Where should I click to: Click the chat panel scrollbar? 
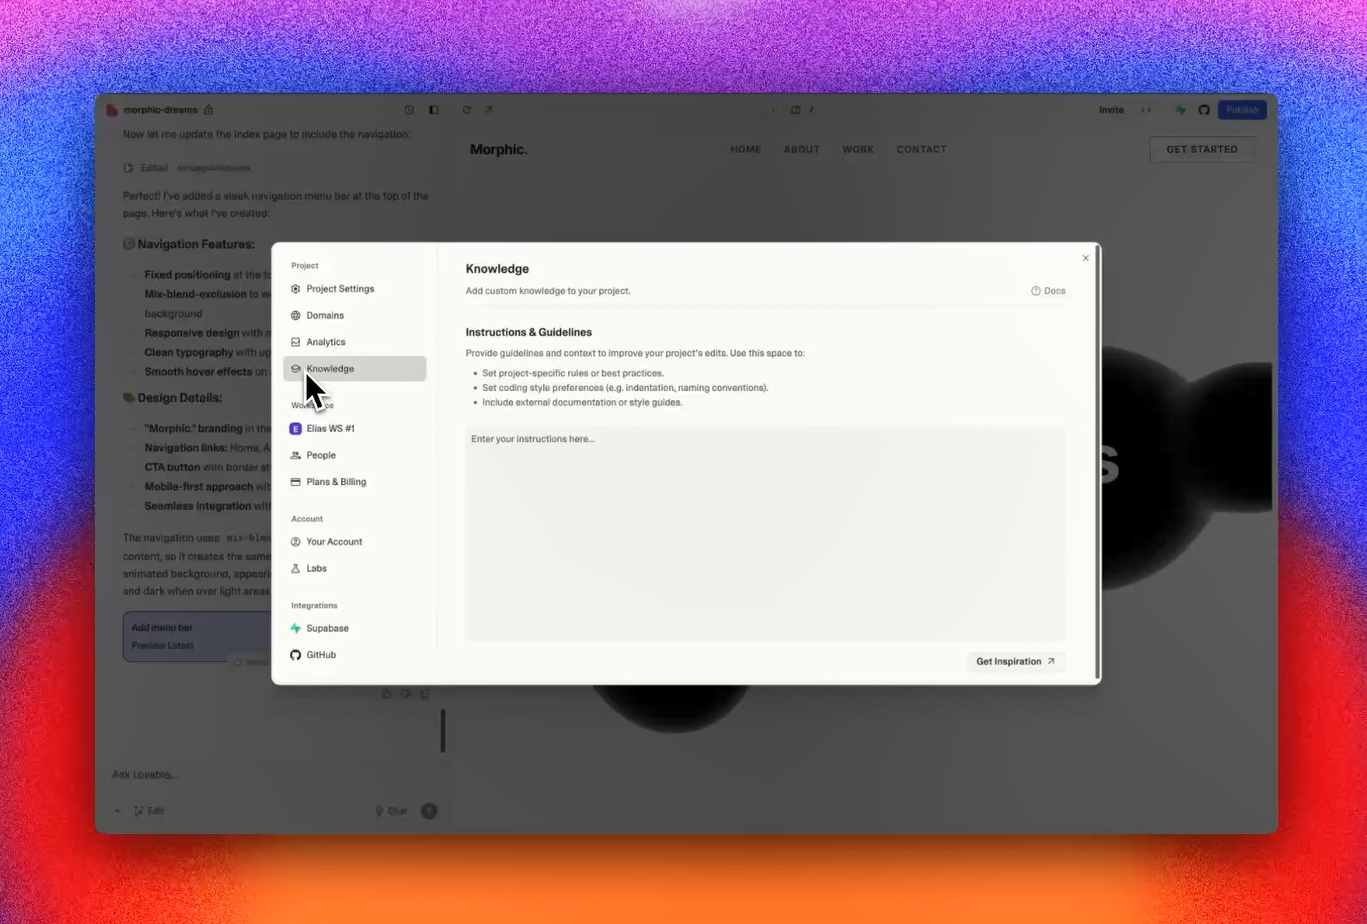[x=443, y=731]
